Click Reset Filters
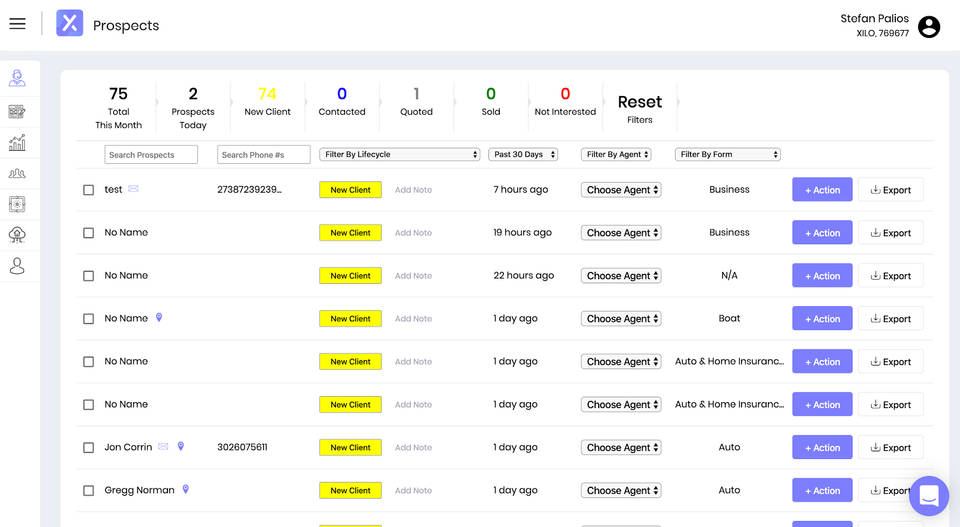The width and height of the screenshot is (960, 527). 640,108
